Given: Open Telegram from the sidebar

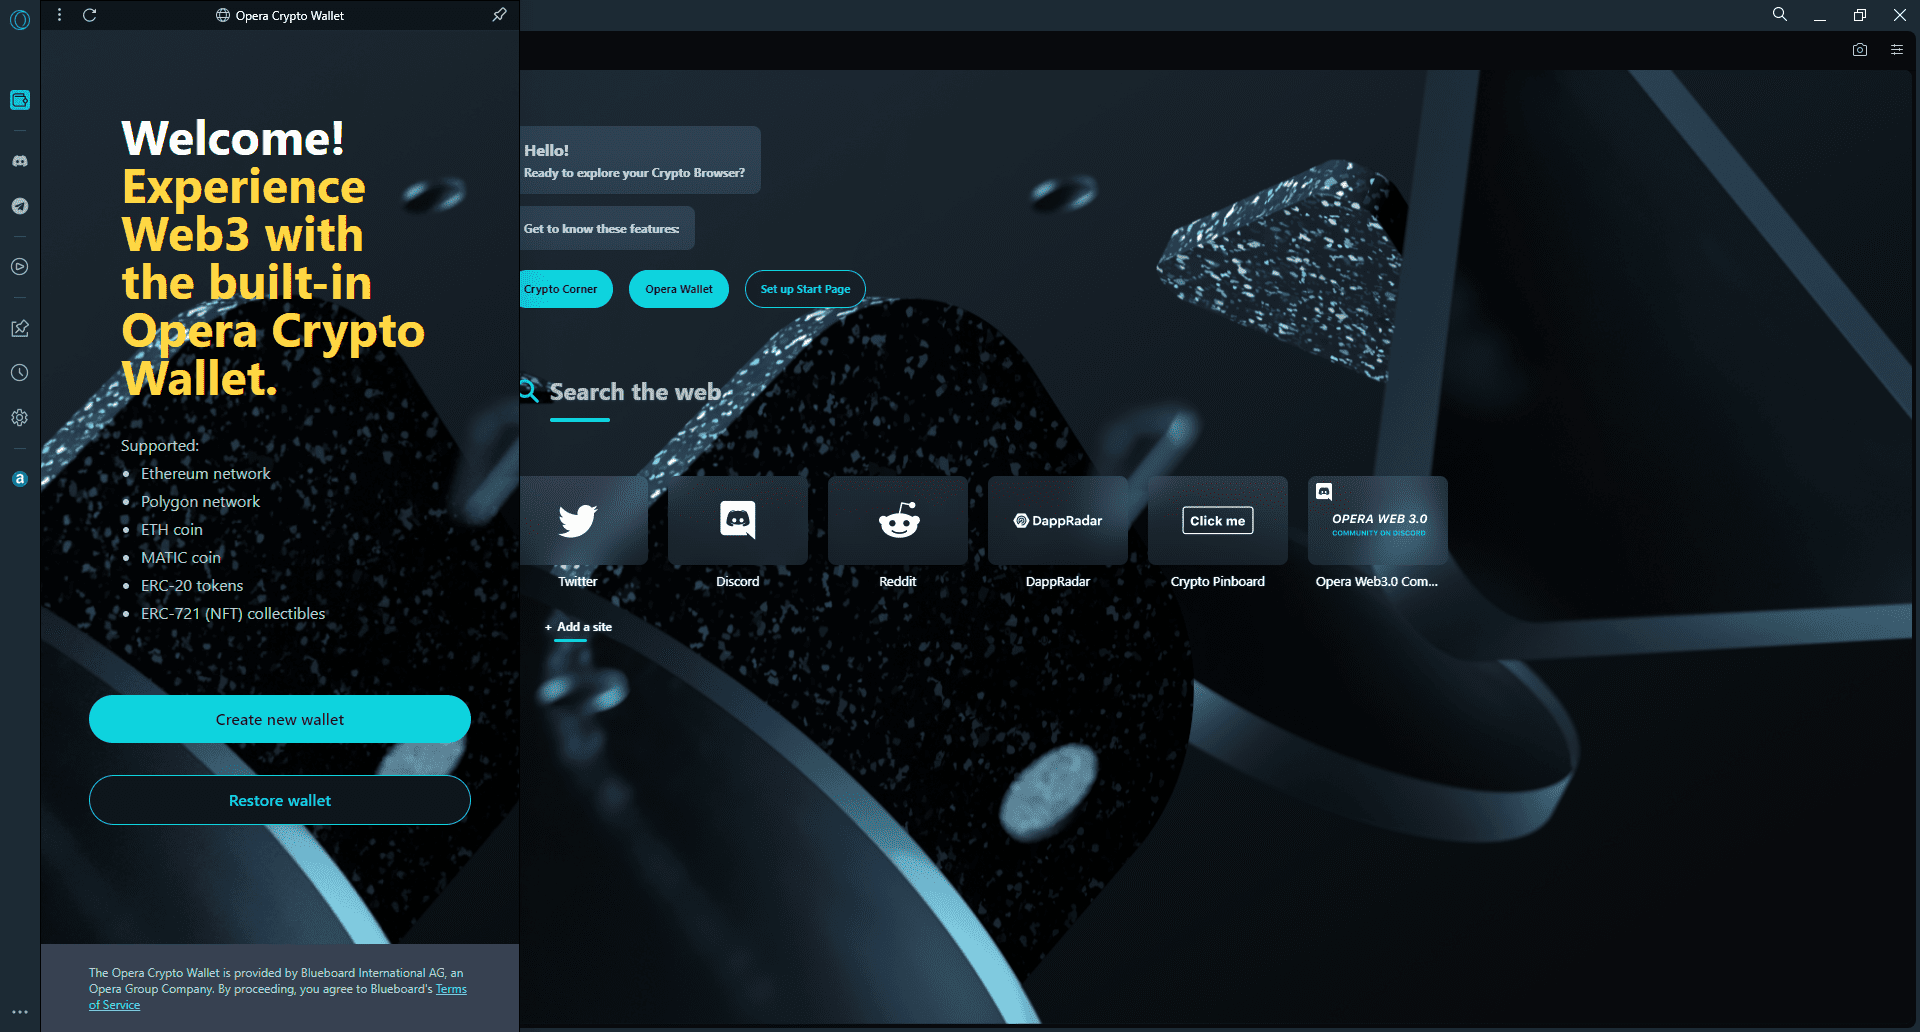Looking at the screenshot, I should click(x=20, y=206).
